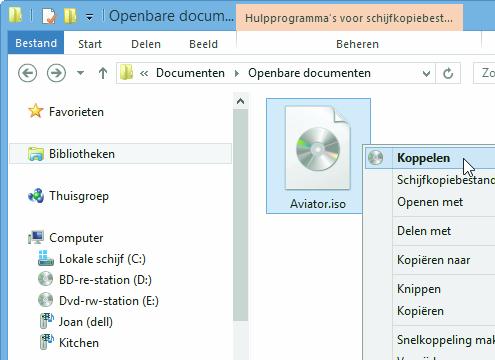The image size is (495, 360).
Task: Select Favorieten in the navigation pane
Action: pos(76,112)
